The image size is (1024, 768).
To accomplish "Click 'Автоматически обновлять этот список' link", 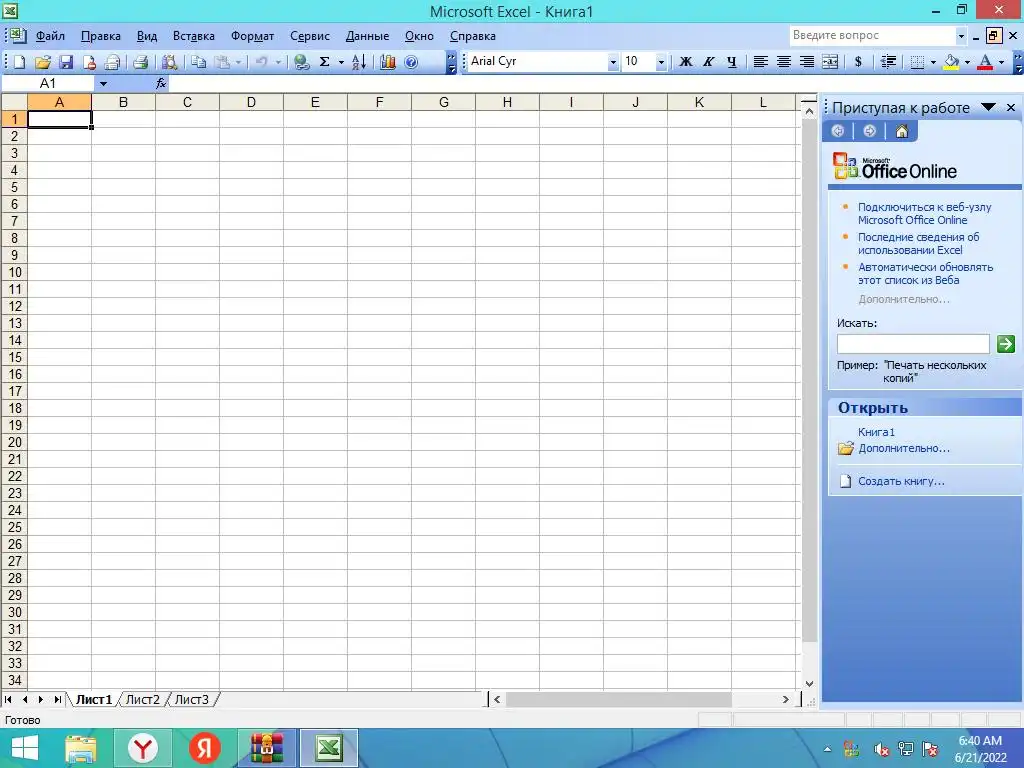I will pos(925,274).
